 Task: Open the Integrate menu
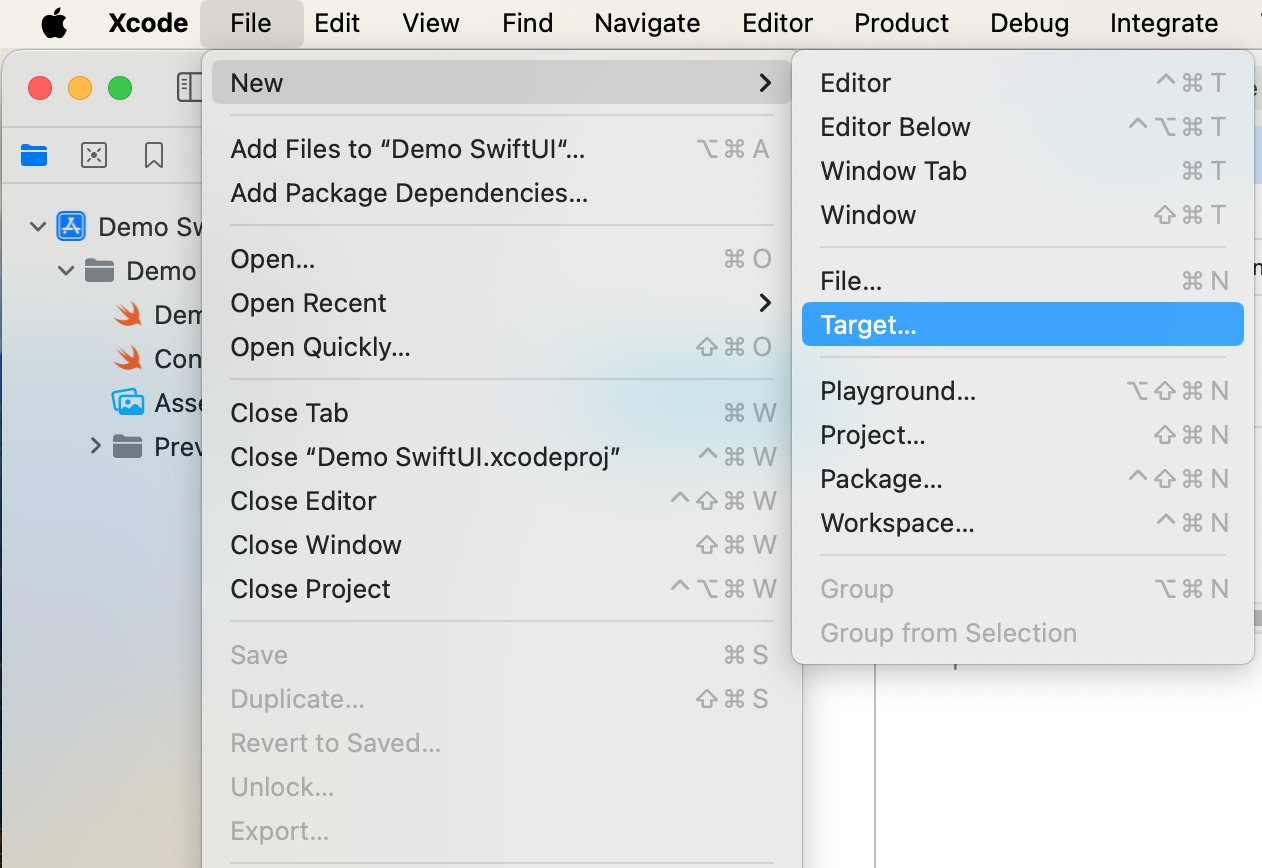1164,23
